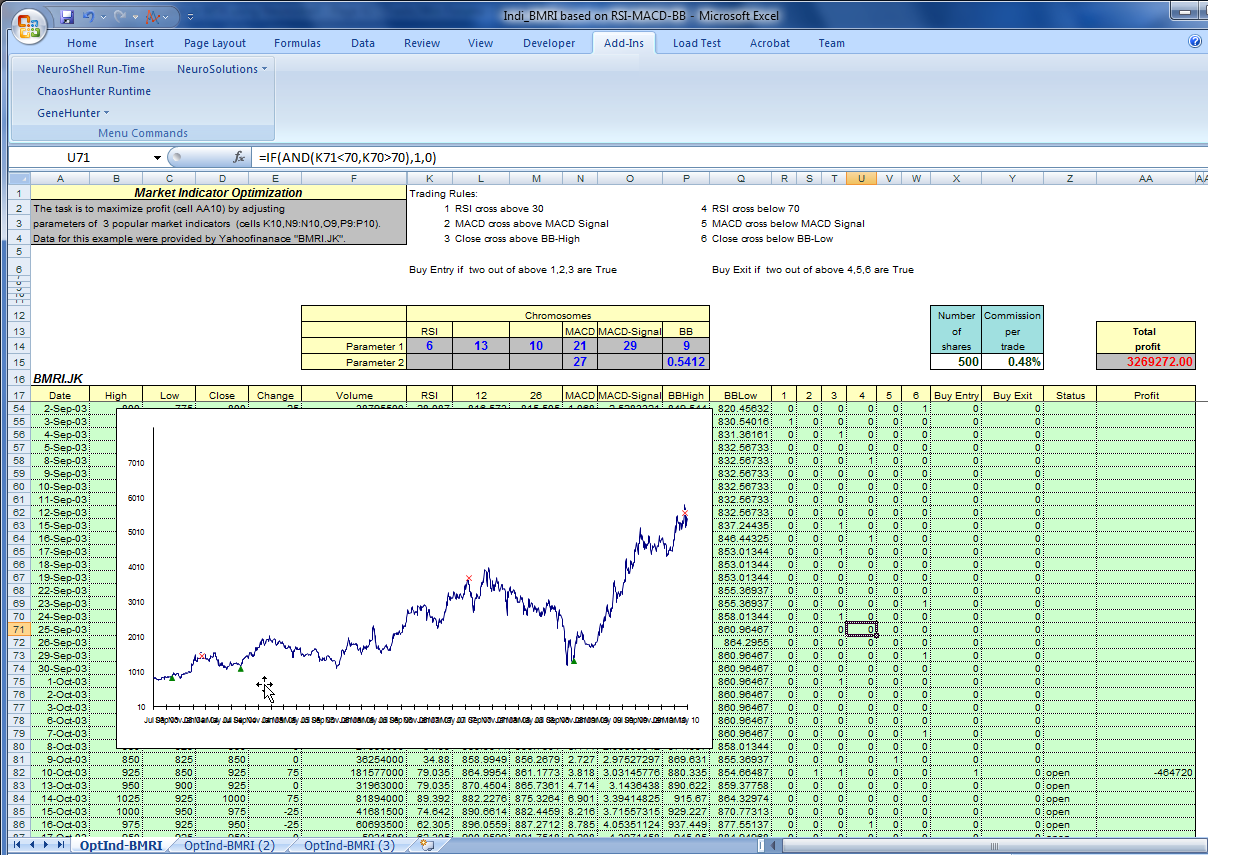The width and height of the screenshot is (1244, 855).
Task: Select Total profit value 3269272.00 cell
Action: [1146, 362]
